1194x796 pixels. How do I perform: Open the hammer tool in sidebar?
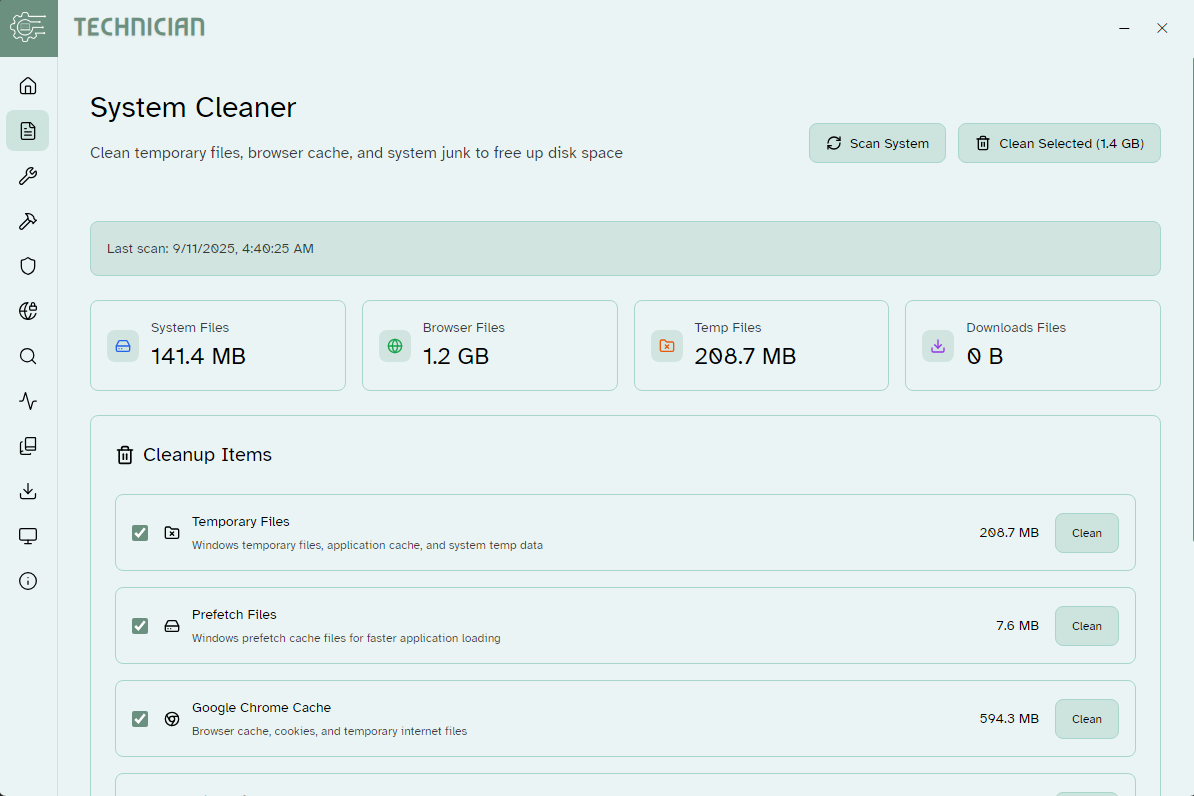(x=28, y=221)
